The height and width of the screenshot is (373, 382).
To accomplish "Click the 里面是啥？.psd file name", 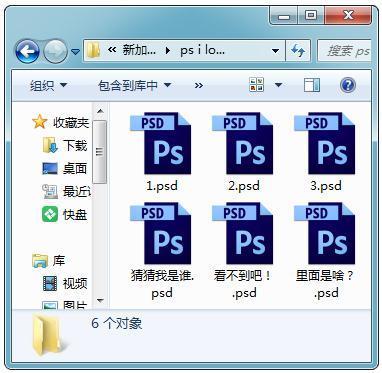I will coord(326,285).
